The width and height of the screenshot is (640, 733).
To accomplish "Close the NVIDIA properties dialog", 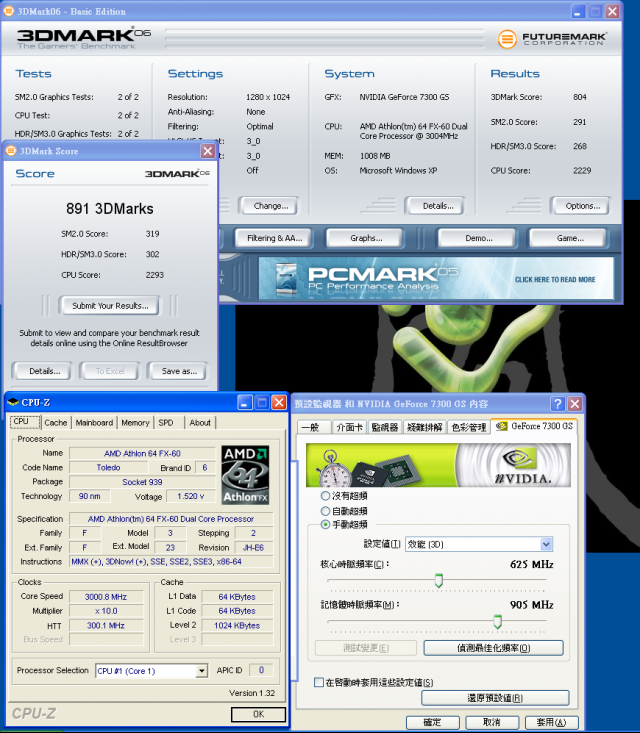I will coord(575,403).
